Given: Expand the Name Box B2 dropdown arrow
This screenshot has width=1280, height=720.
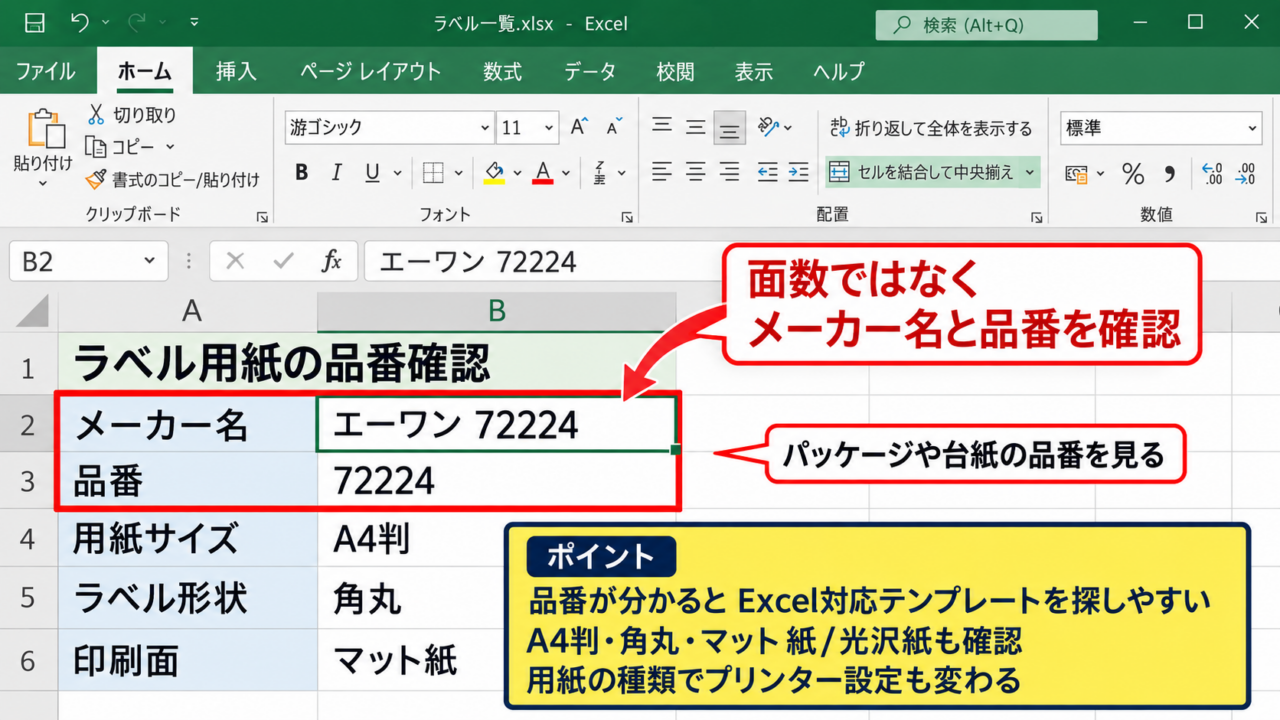Looking at the screenshot, I should click(x=149, y=262).
